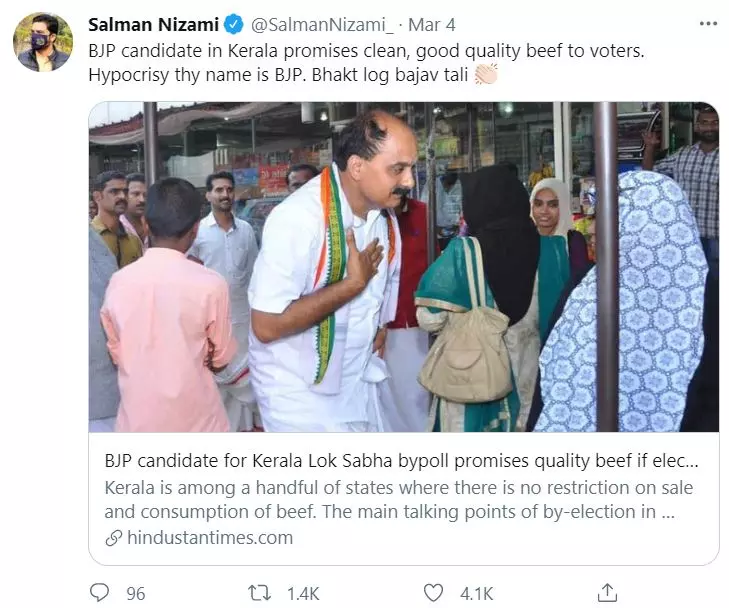Click the reply speech bubble icon

click(x=98, y=592)
